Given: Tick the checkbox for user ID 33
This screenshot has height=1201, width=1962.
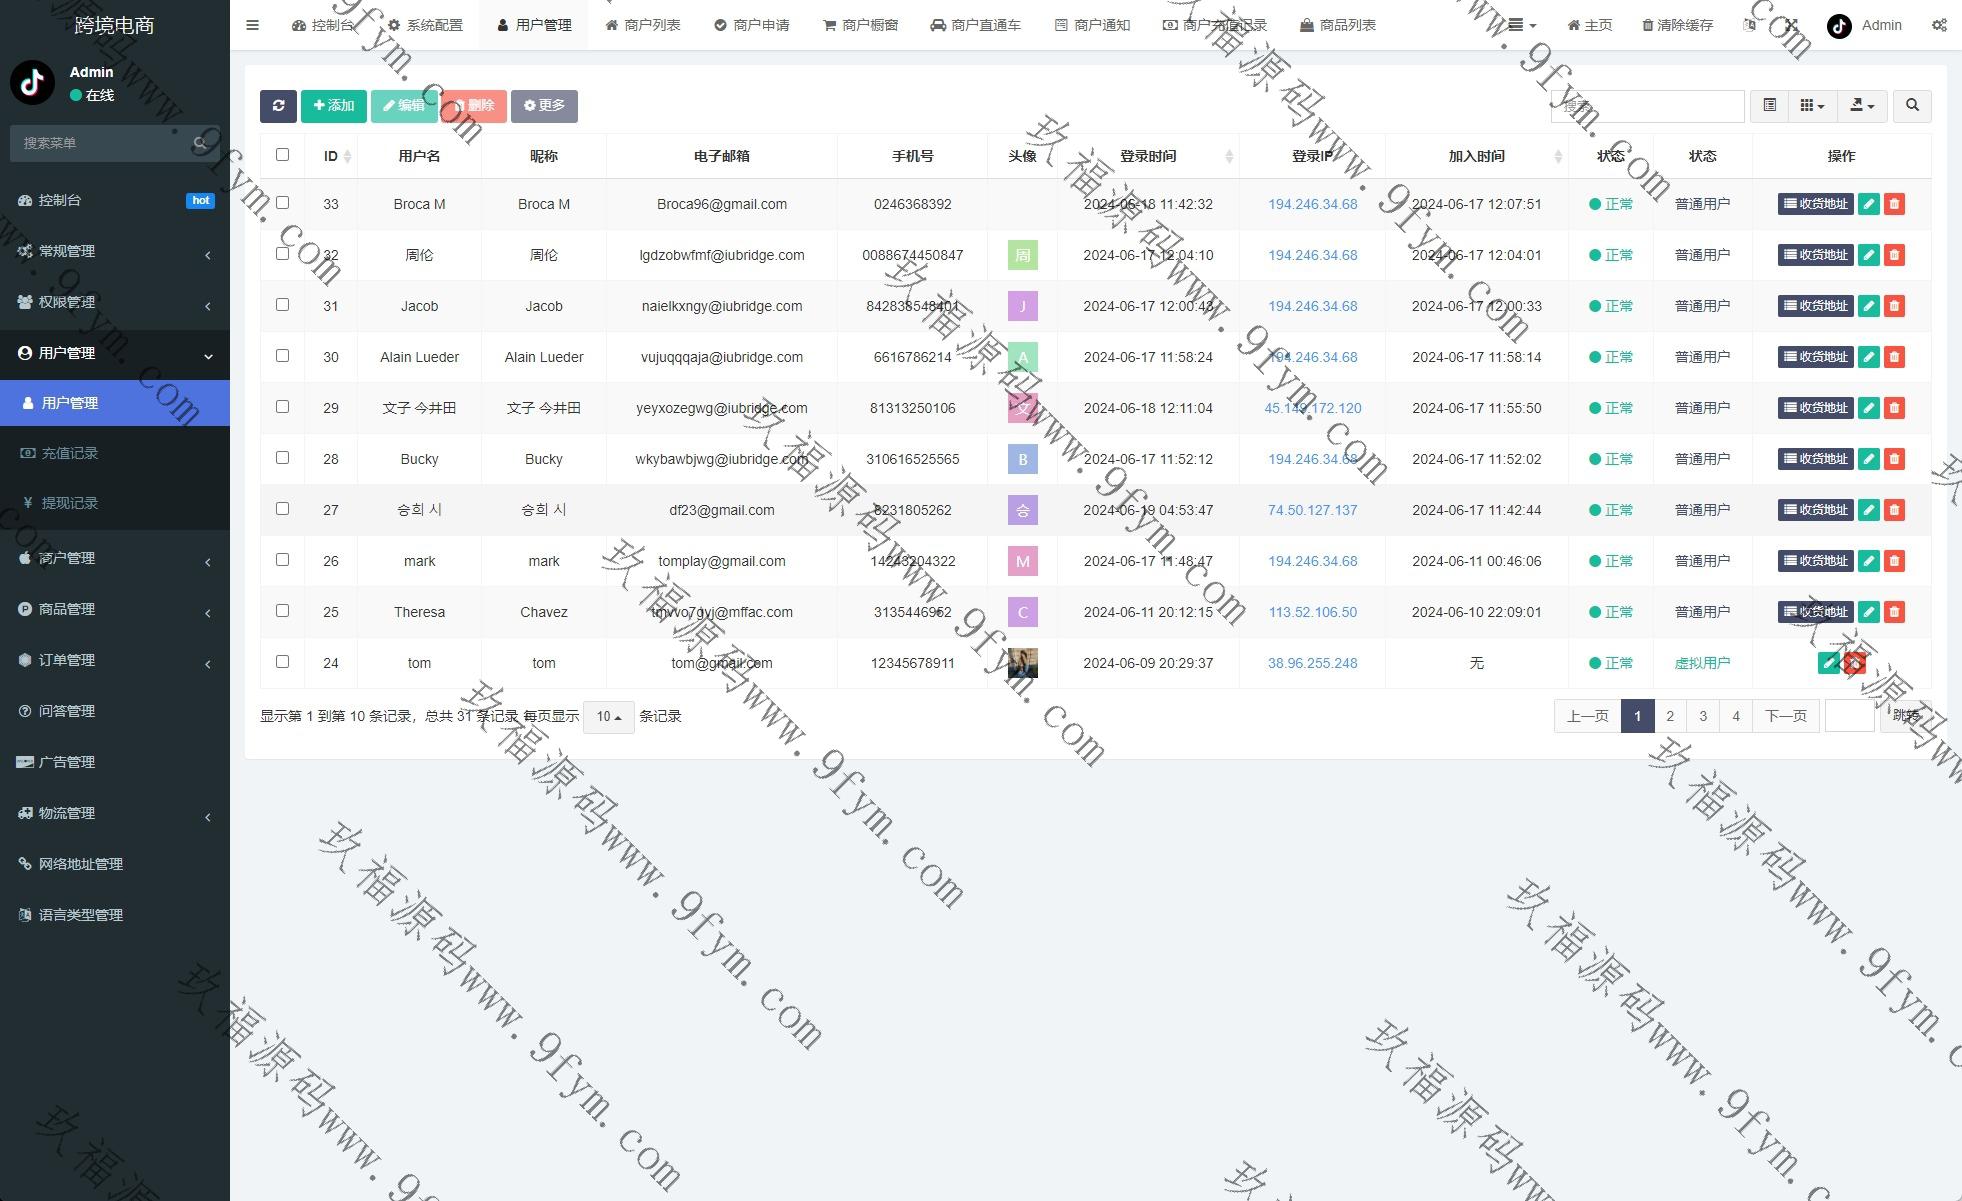Looking at the screenshot, I should coord(282,203).
